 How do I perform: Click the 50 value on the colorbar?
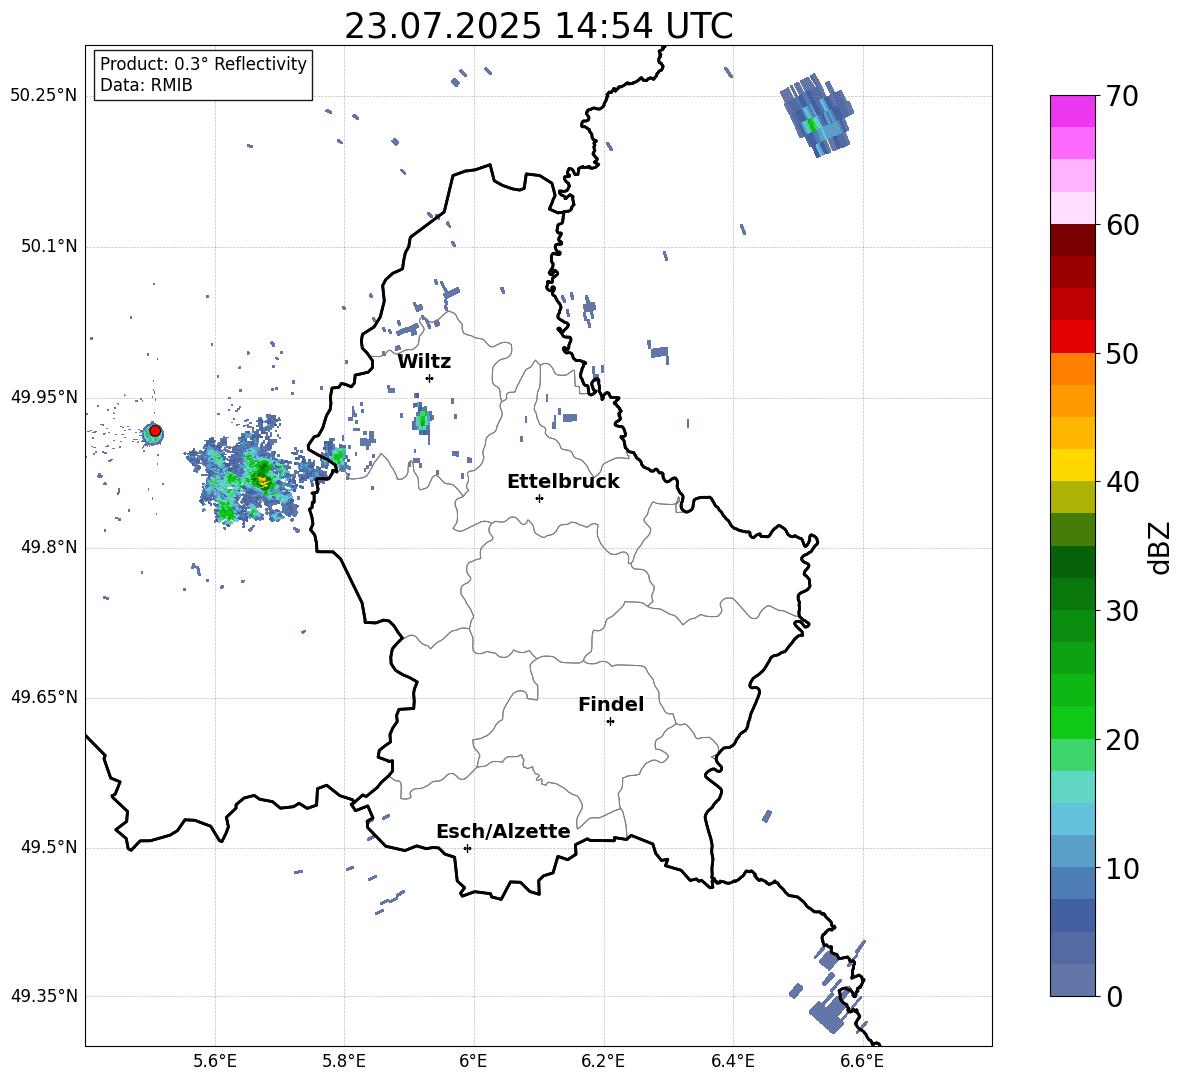tap(1122, 353)
